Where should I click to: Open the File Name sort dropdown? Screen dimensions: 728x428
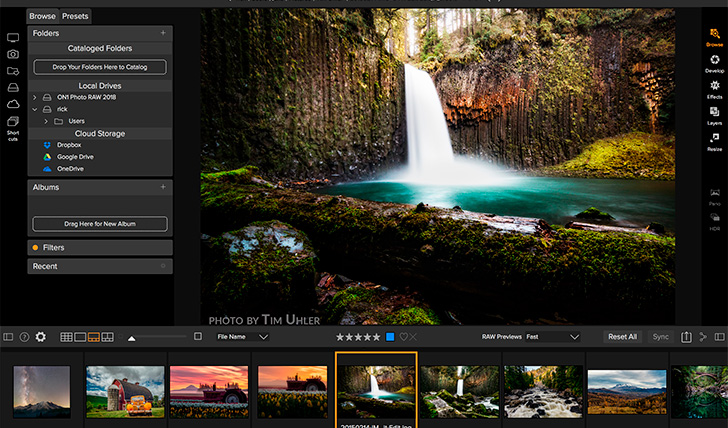[x=243, y=337]
